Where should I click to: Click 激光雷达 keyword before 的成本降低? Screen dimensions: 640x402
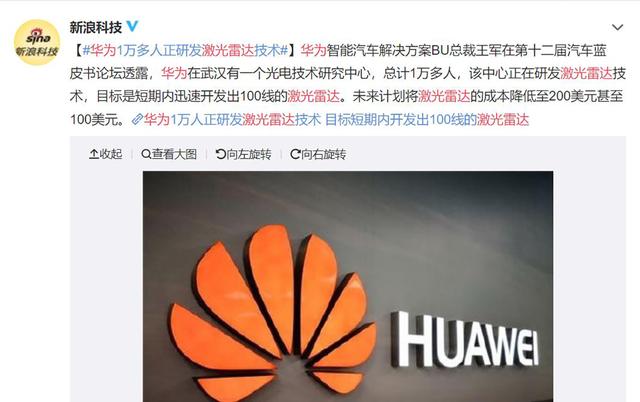point(444,96)
